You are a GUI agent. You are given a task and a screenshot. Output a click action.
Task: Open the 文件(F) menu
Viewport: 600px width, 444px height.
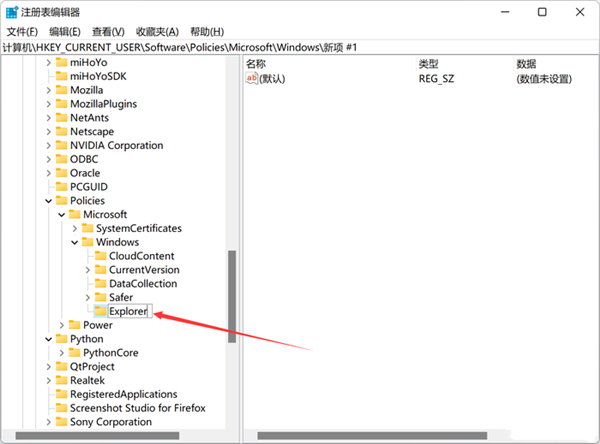point(22,32)
